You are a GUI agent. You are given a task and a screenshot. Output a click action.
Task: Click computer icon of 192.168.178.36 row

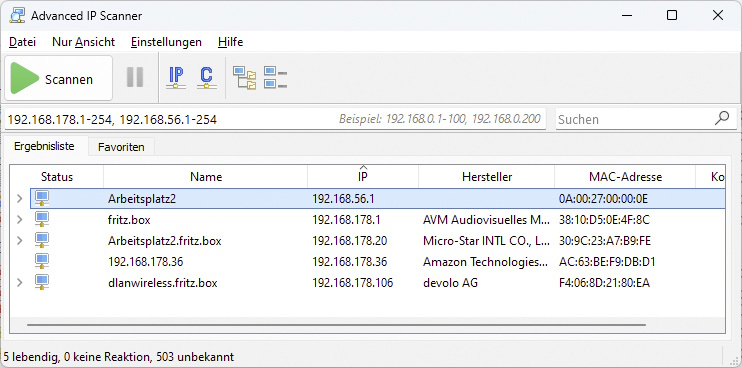(42, 262)
